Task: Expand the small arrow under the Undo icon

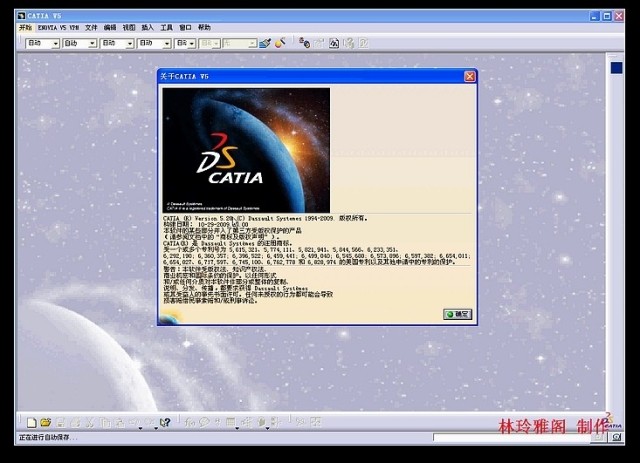Action: click(140, 428)
